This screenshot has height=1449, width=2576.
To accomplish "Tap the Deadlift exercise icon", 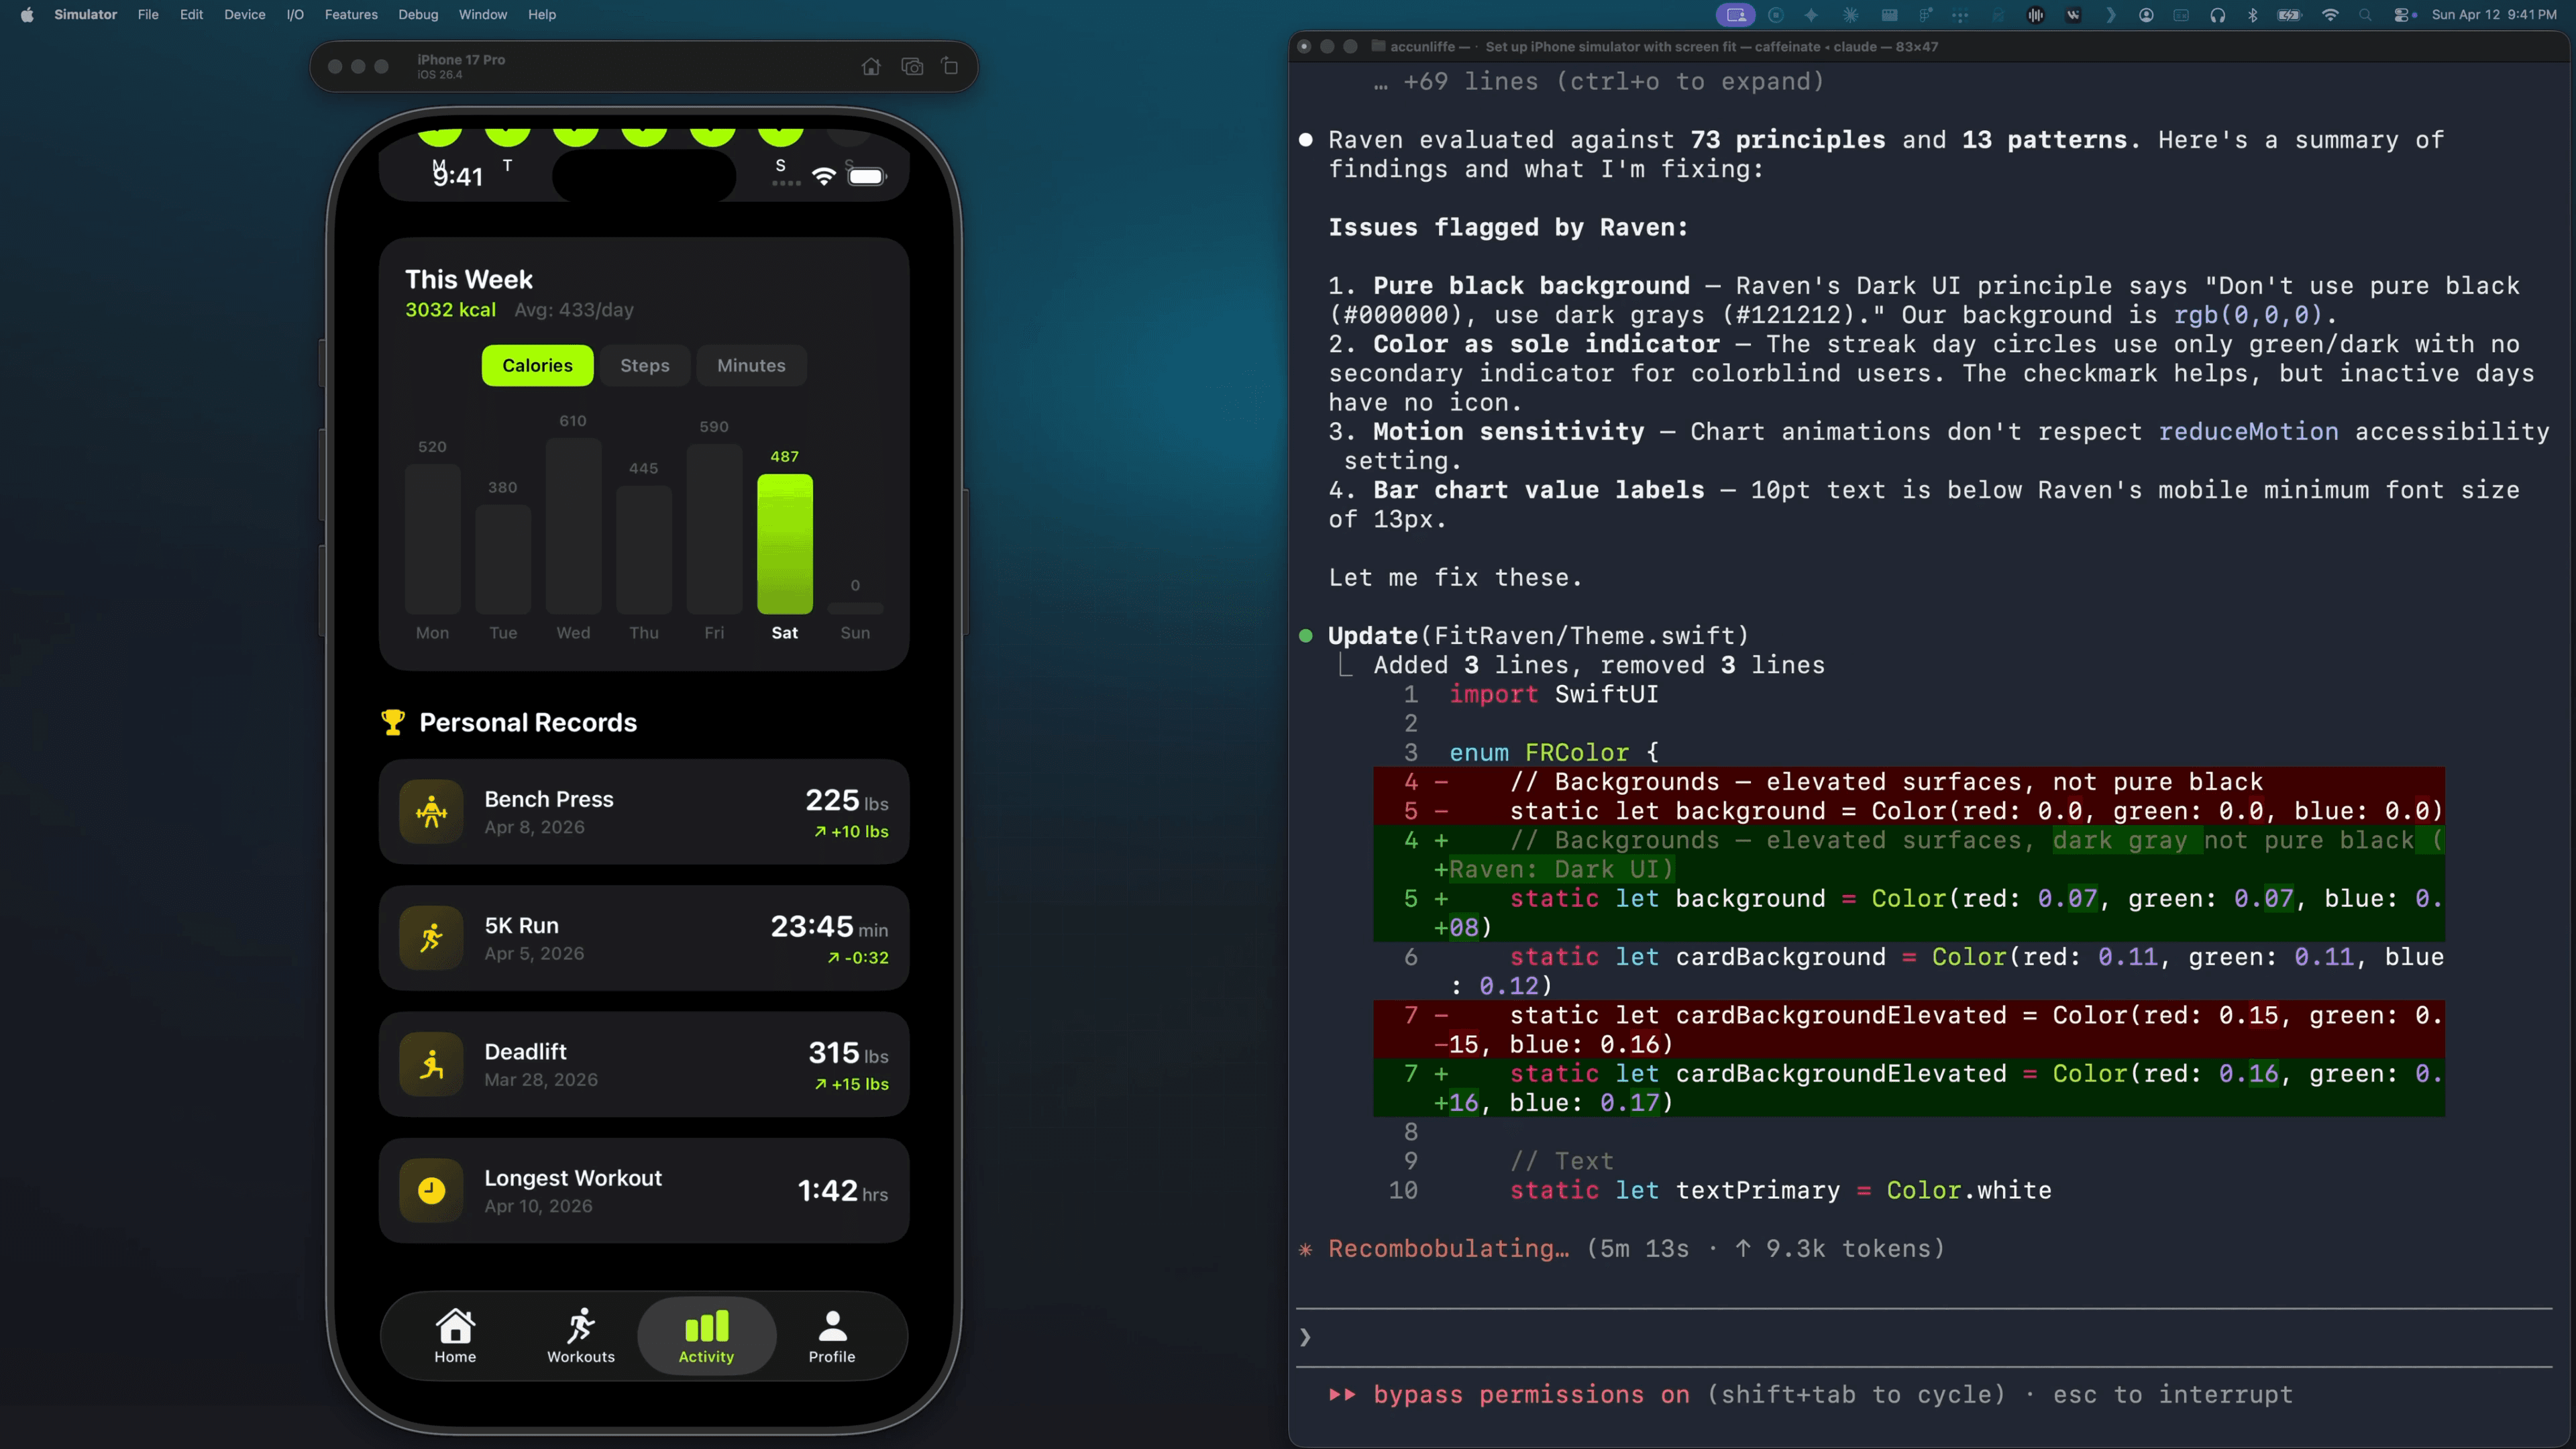I will click(x=432, y=1064).
